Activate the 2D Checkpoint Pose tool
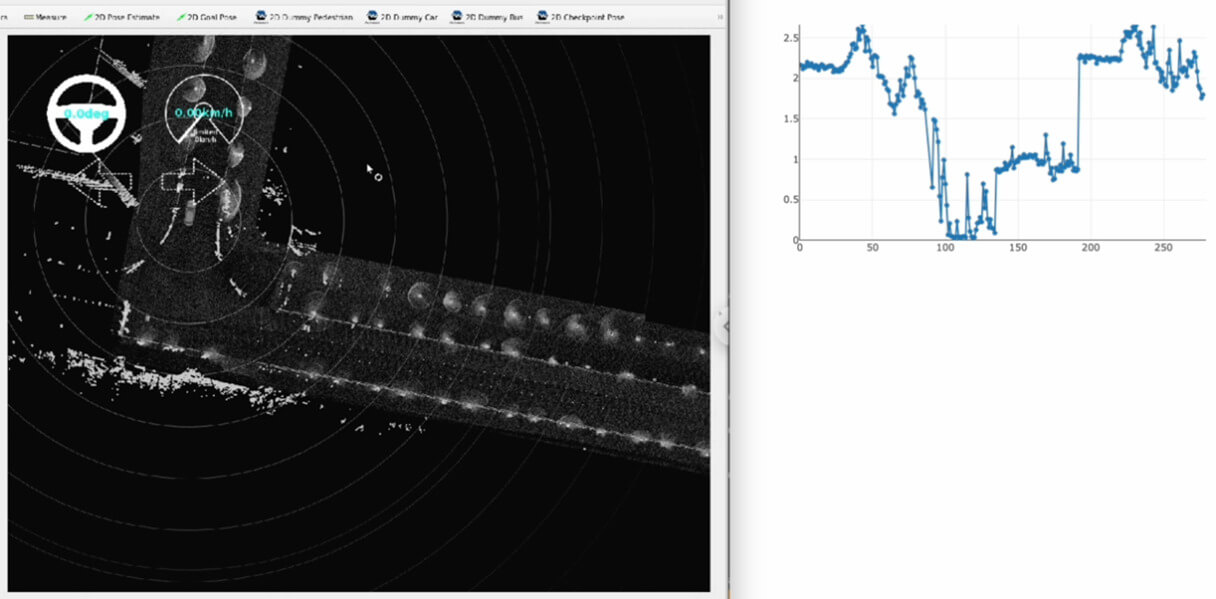The width and height of the screenshot is (1216, 599). pos(580,17)
